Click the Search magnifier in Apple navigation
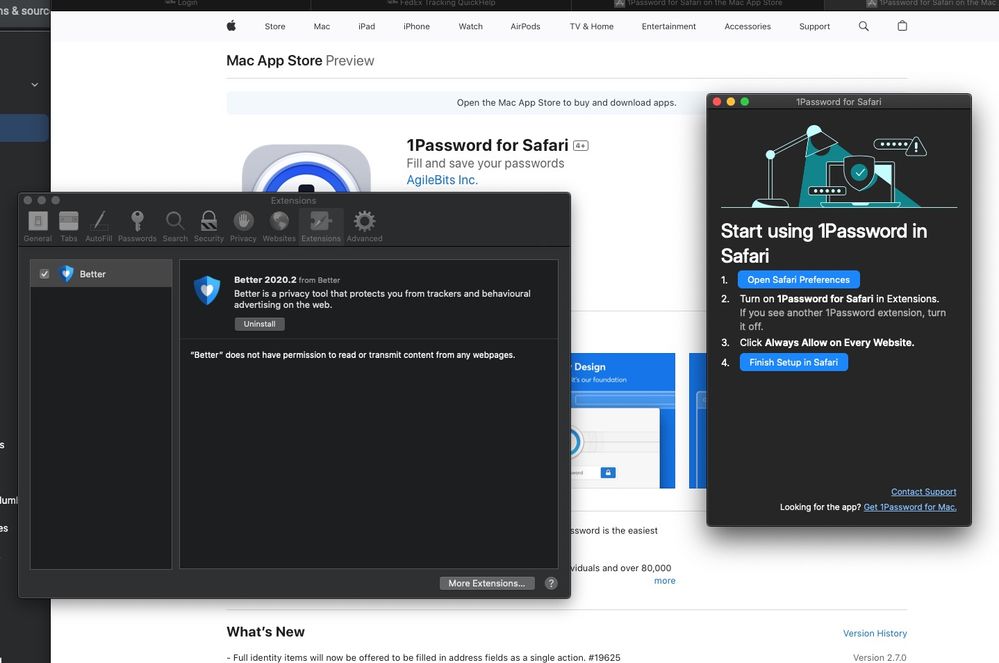 pos(864,26)
